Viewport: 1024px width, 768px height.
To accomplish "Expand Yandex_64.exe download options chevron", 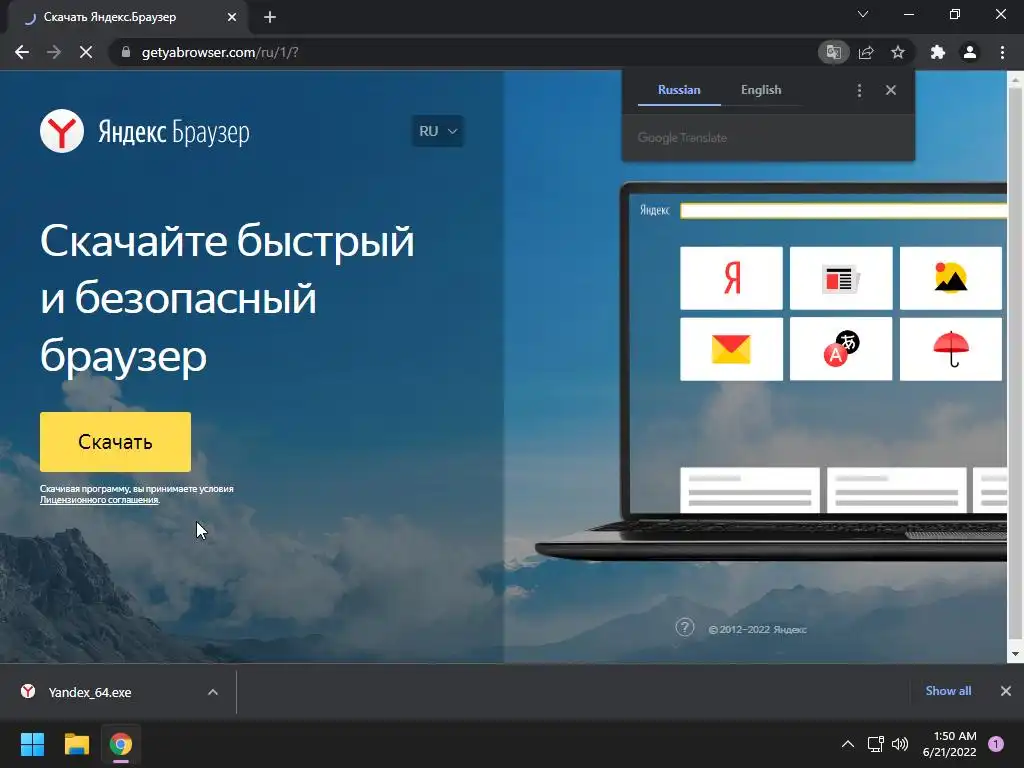I will (x=213, y=692).
